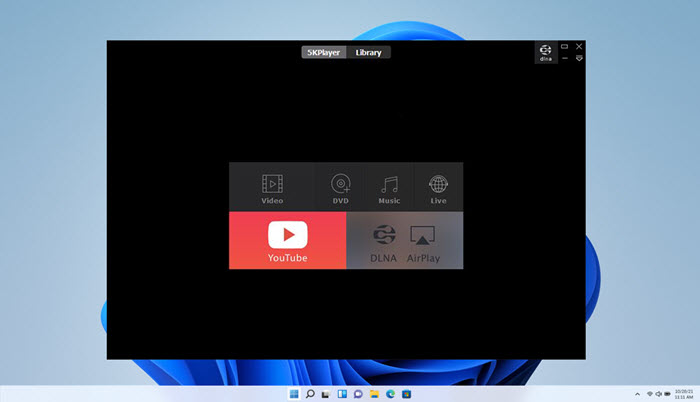Open the dropdown menu arrow in title bar
This screenshot has width=700, height=402.
coord(579,59)
